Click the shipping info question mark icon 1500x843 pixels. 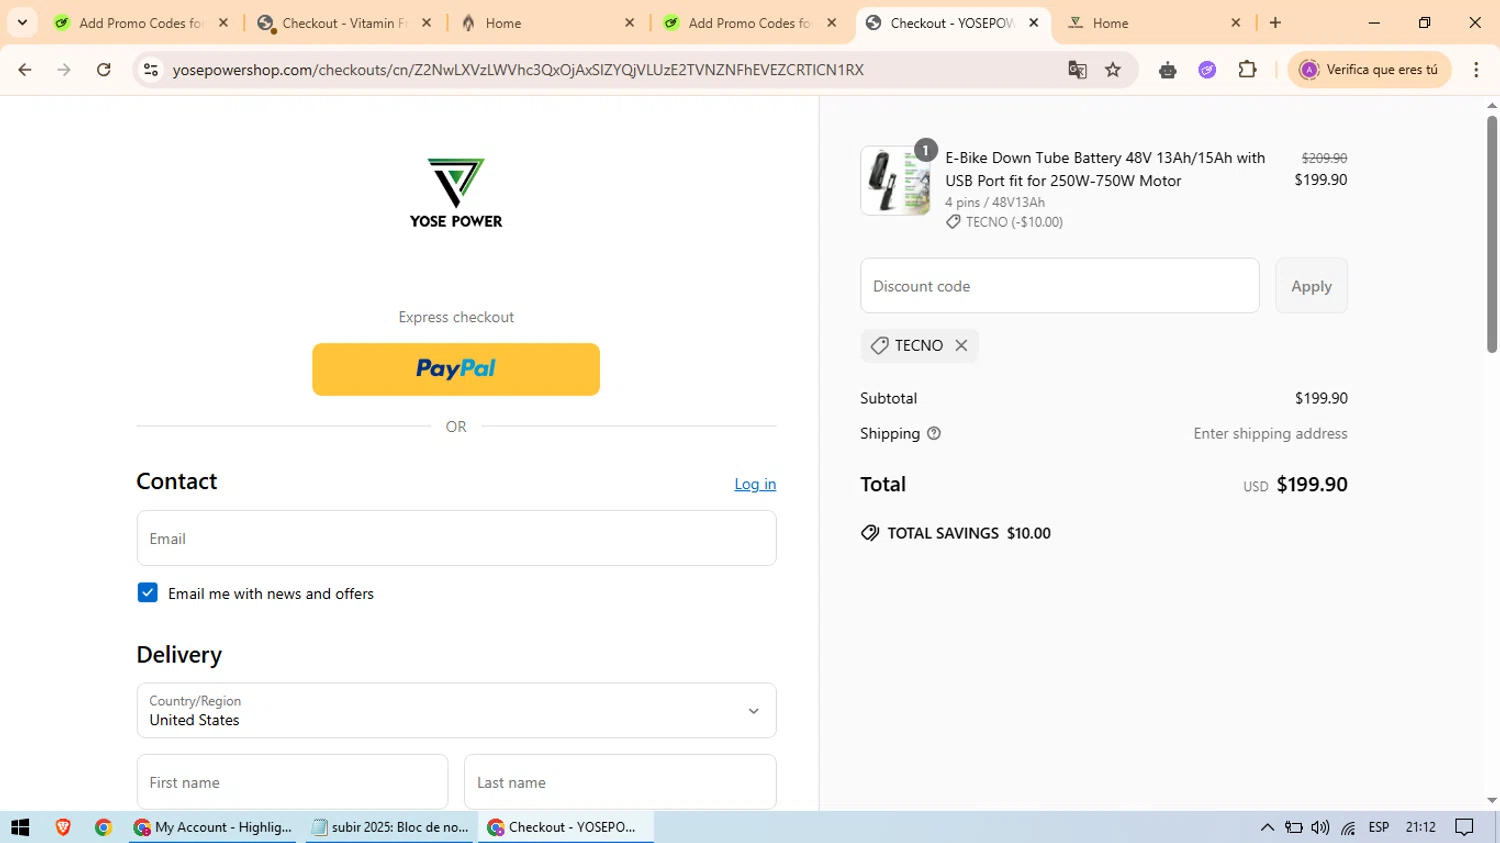pyautogui.click(x=934, y=433)
